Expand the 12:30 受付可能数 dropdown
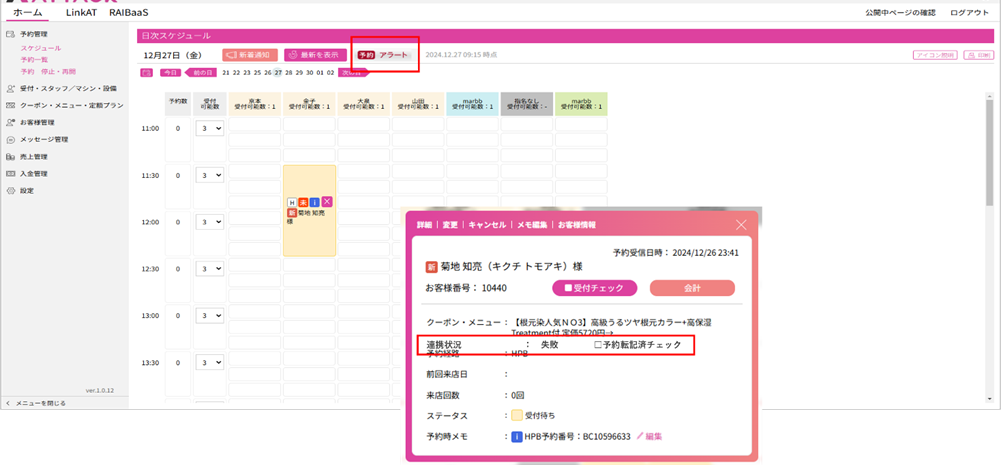This screenshot has height=465, width=1001. coord(210,269)
